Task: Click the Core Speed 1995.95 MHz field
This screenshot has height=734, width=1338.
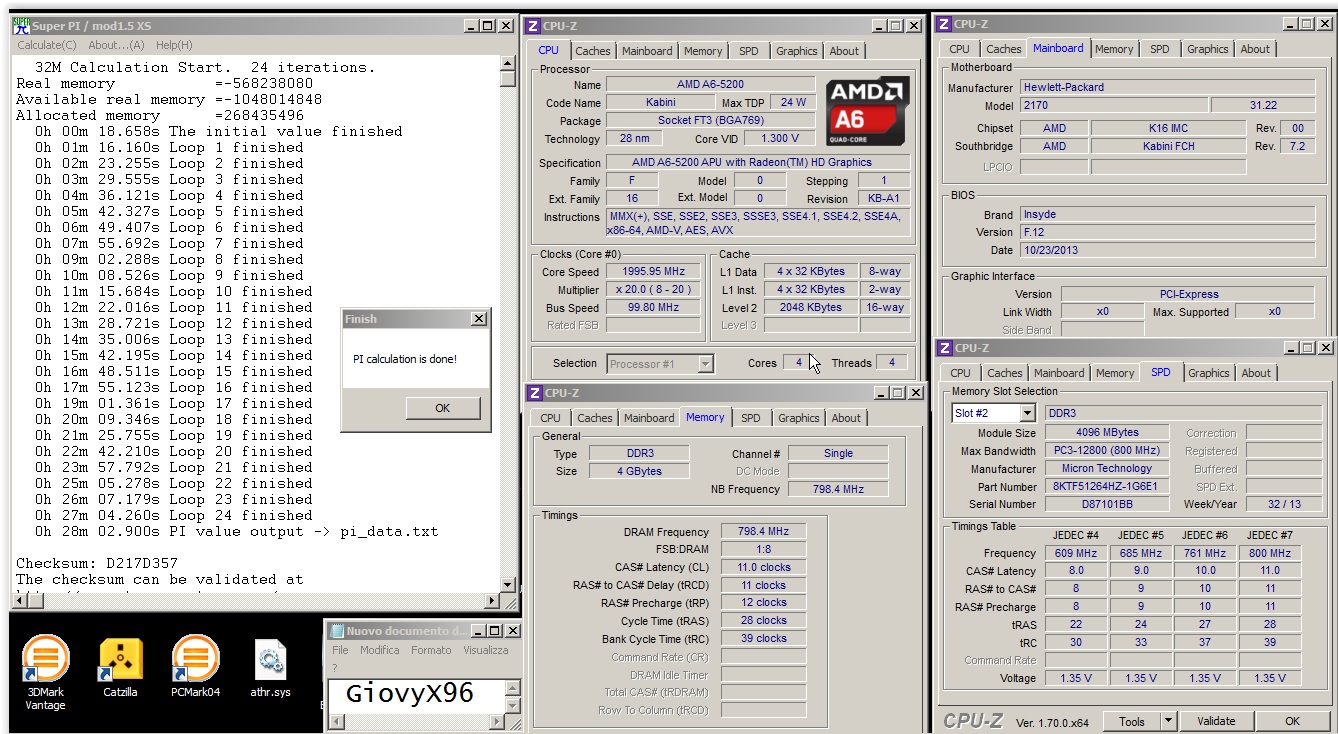Action: (x=654, y=272)
